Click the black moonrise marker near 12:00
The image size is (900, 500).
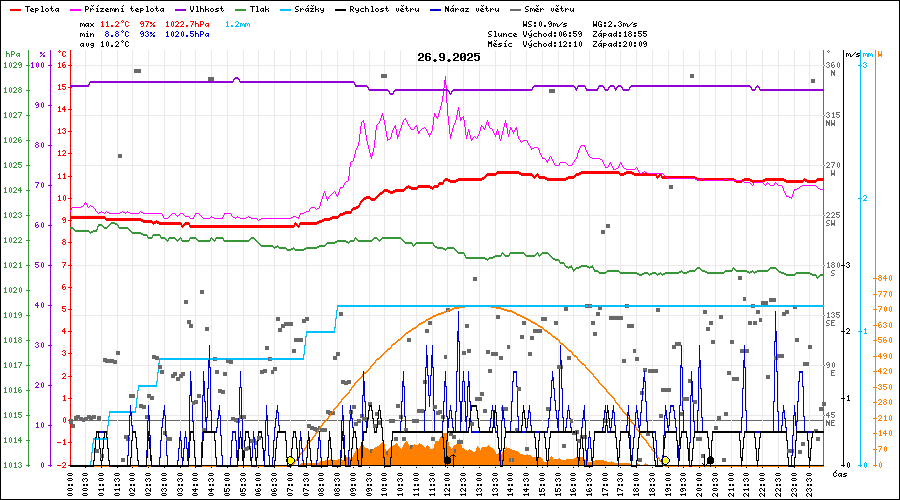[x=447, y=461]
